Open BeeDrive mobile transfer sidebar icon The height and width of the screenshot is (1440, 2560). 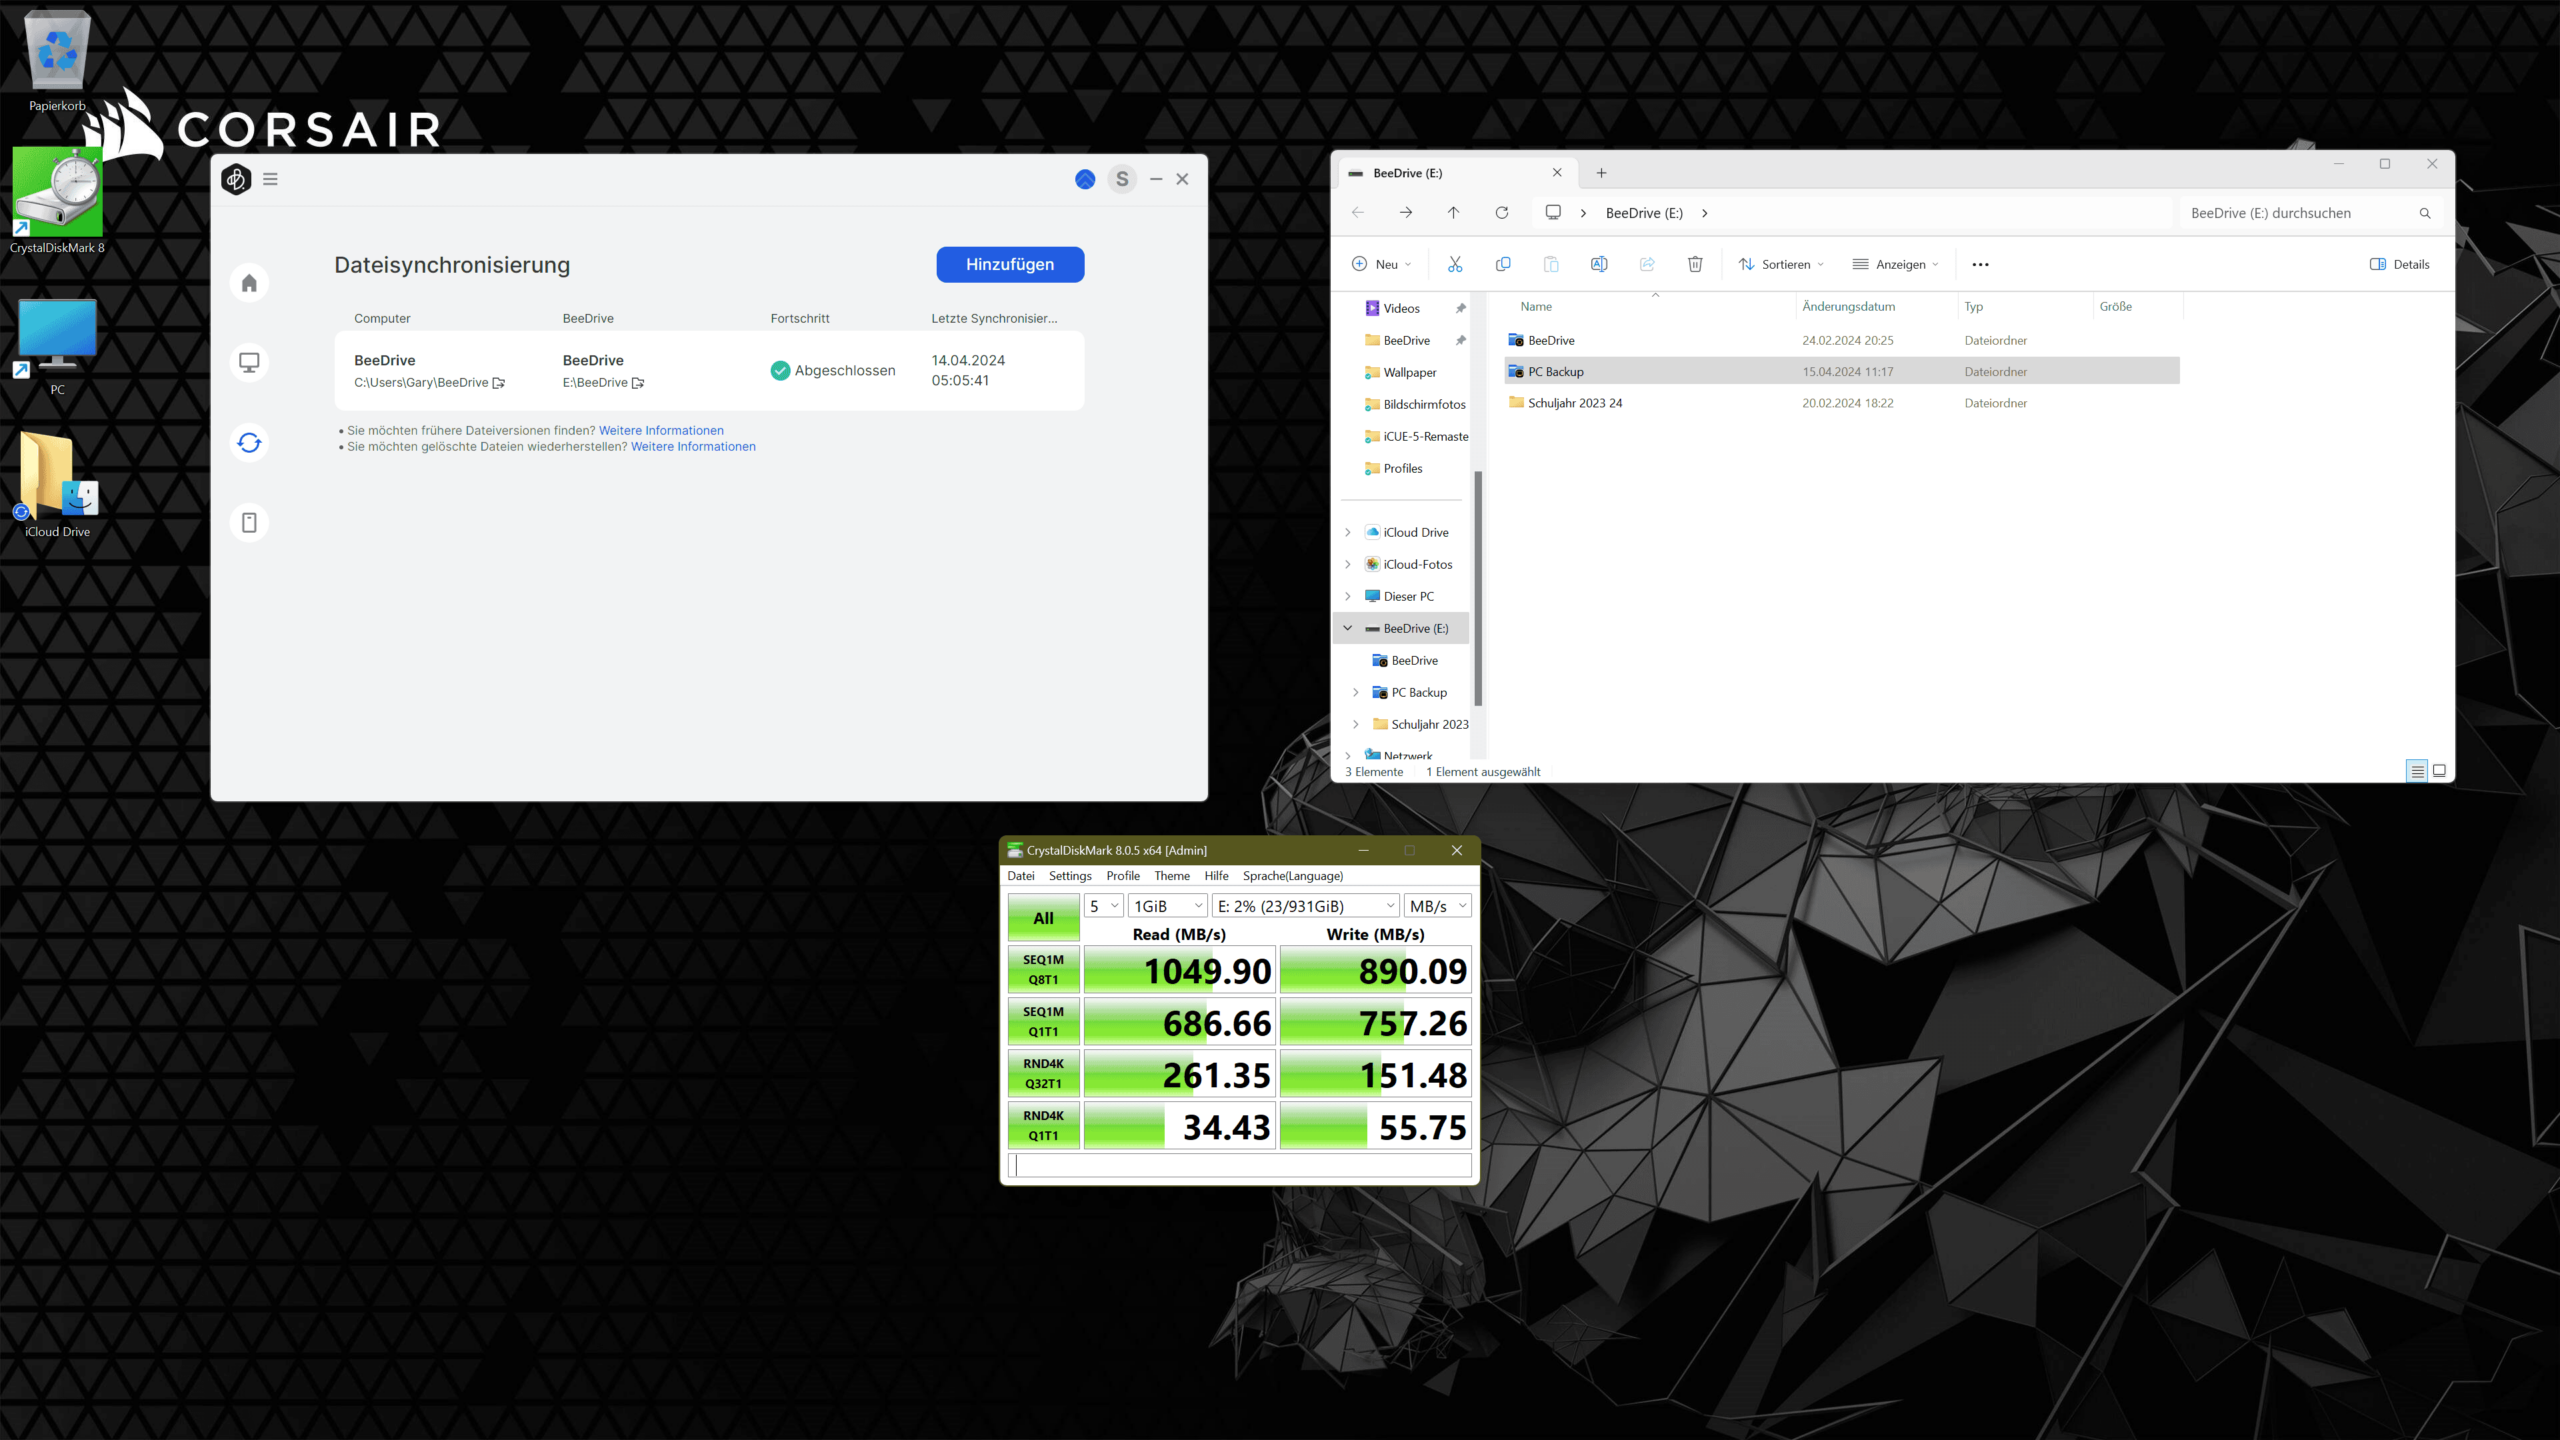pyautogui.click(x=249, y=523)
